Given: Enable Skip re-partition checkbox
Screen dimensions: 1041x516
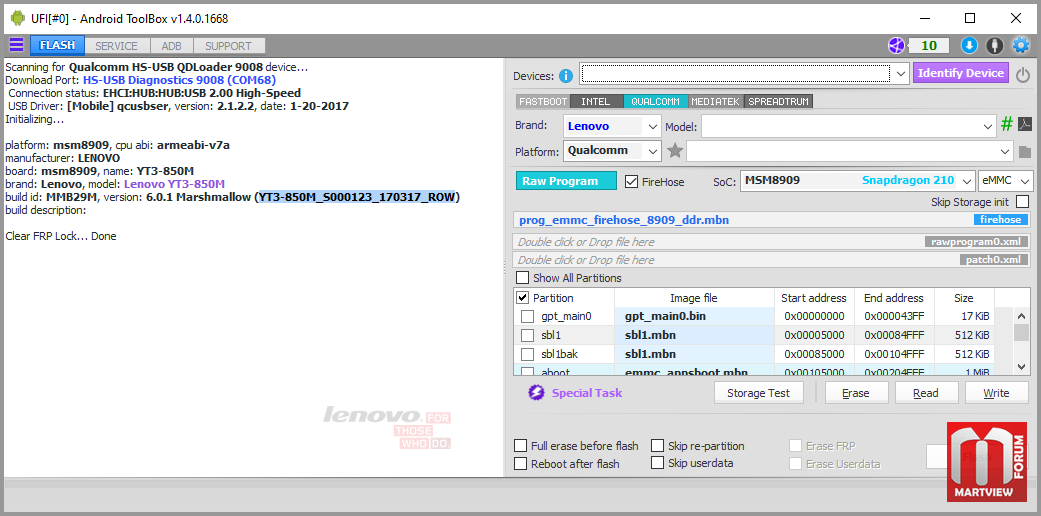Looking at the screenshot, I should (x=657, y=446).
